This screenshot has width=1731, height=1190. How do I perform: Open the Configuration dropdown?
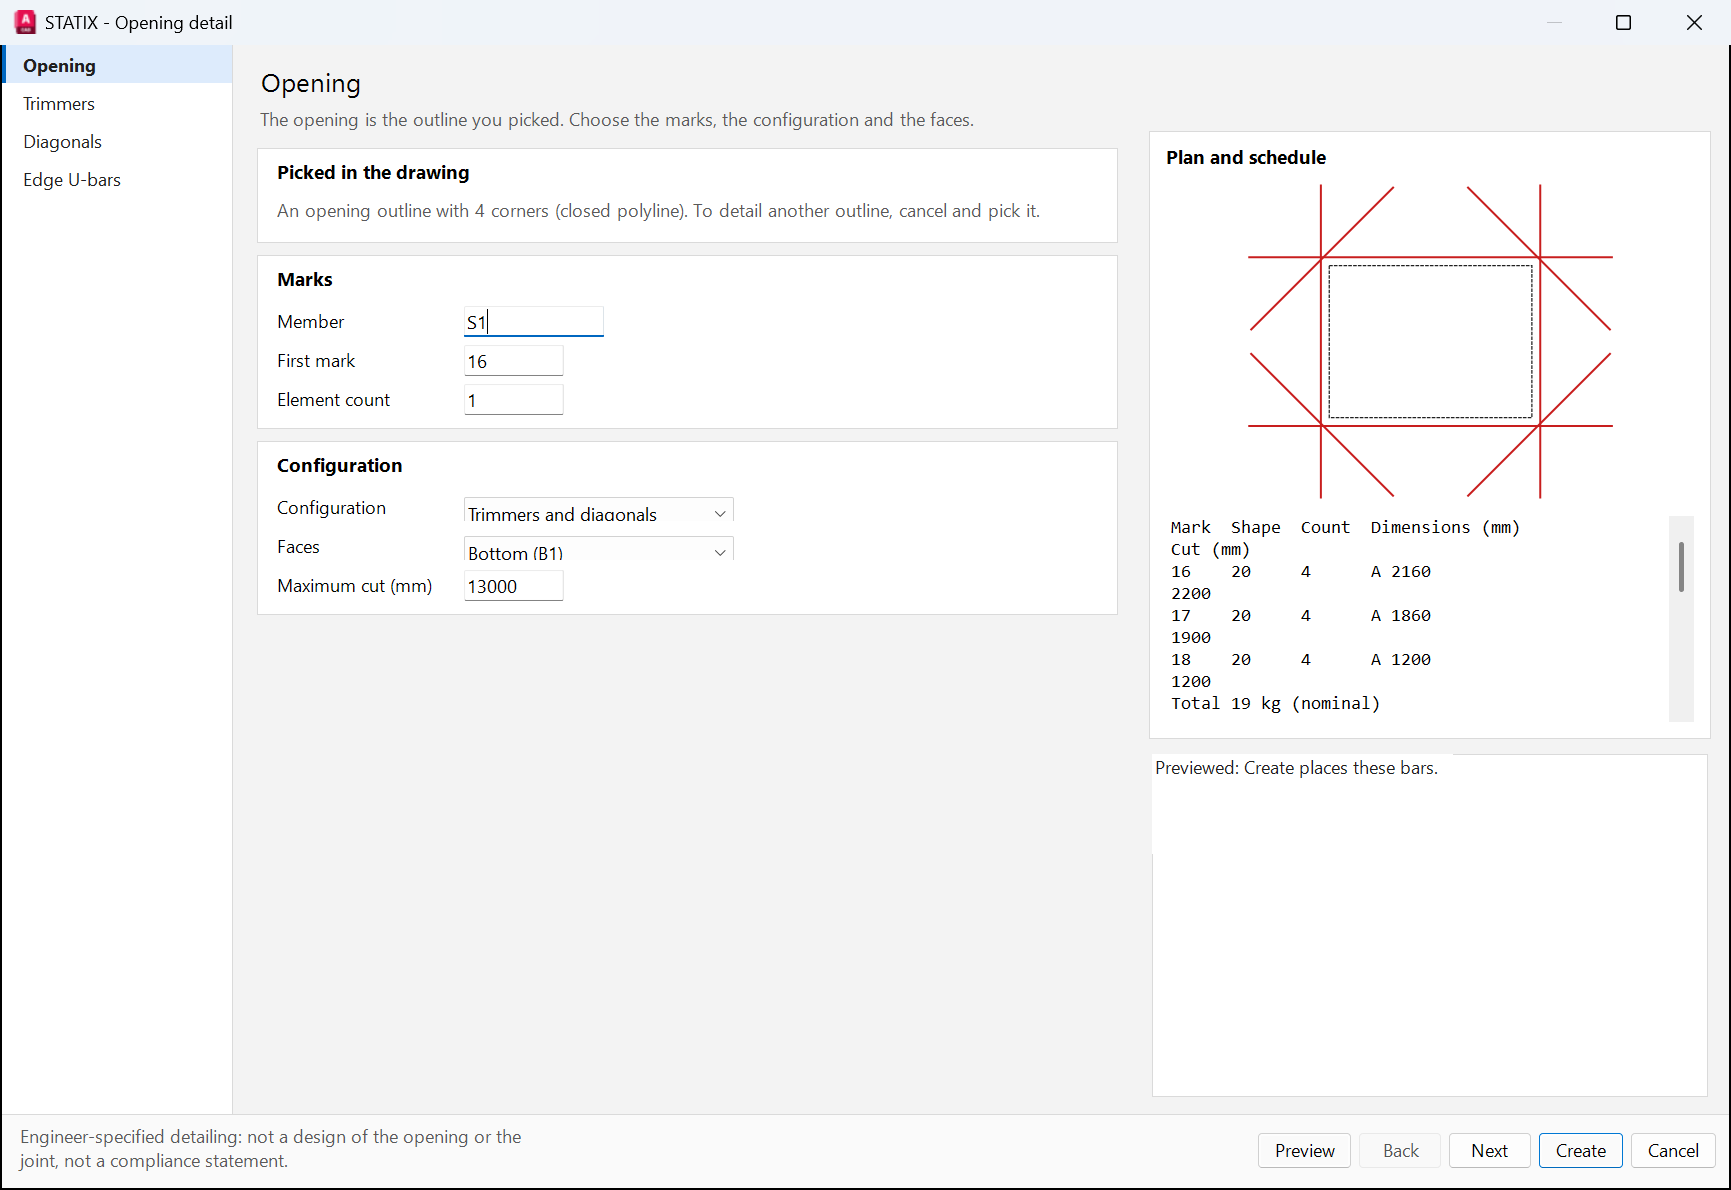[x=599, y=512]
